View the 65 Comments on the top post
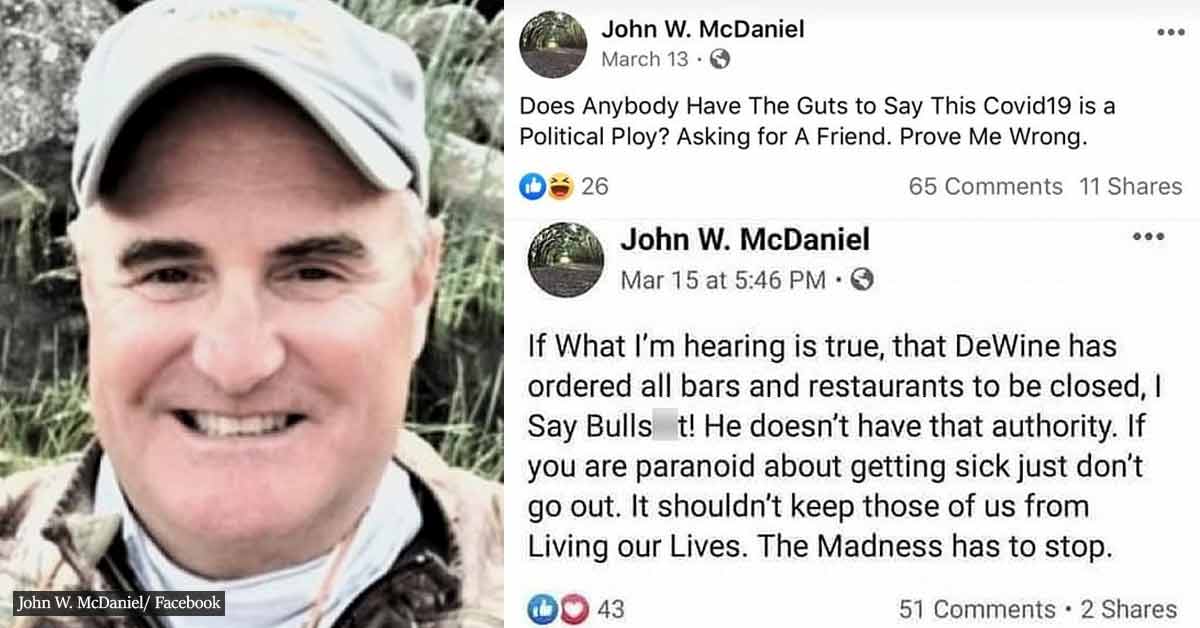Image resolution: width=1200 pixels, height=628 pixels. click(x=986, y=186)
